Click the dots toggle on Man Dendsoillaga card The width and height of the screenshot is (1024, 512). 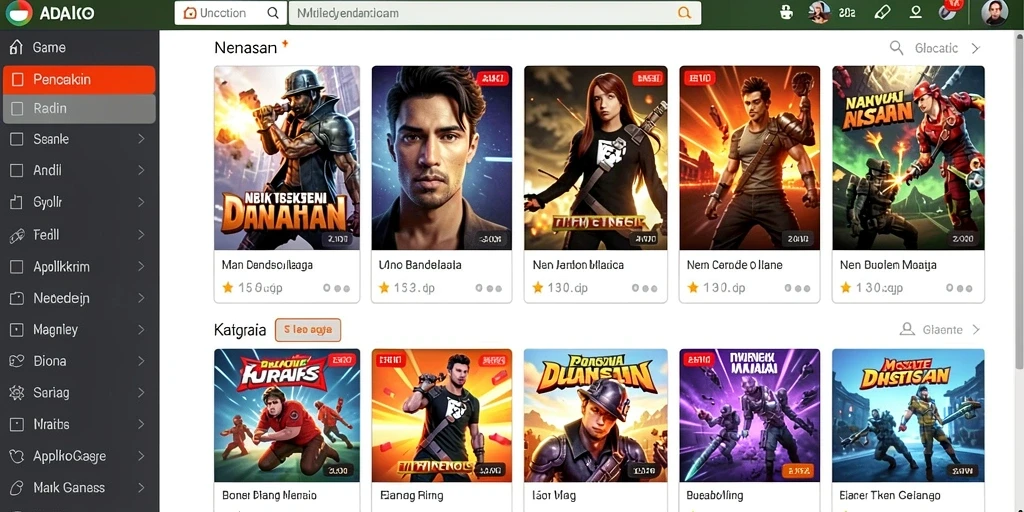click(336, 288)
